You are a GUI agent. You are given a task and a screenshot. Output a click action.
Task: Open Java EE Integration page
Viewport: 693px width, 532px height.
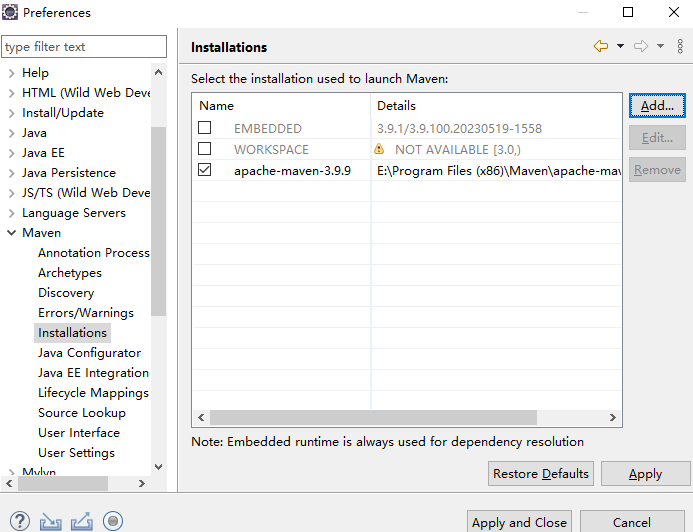[93, 373]
